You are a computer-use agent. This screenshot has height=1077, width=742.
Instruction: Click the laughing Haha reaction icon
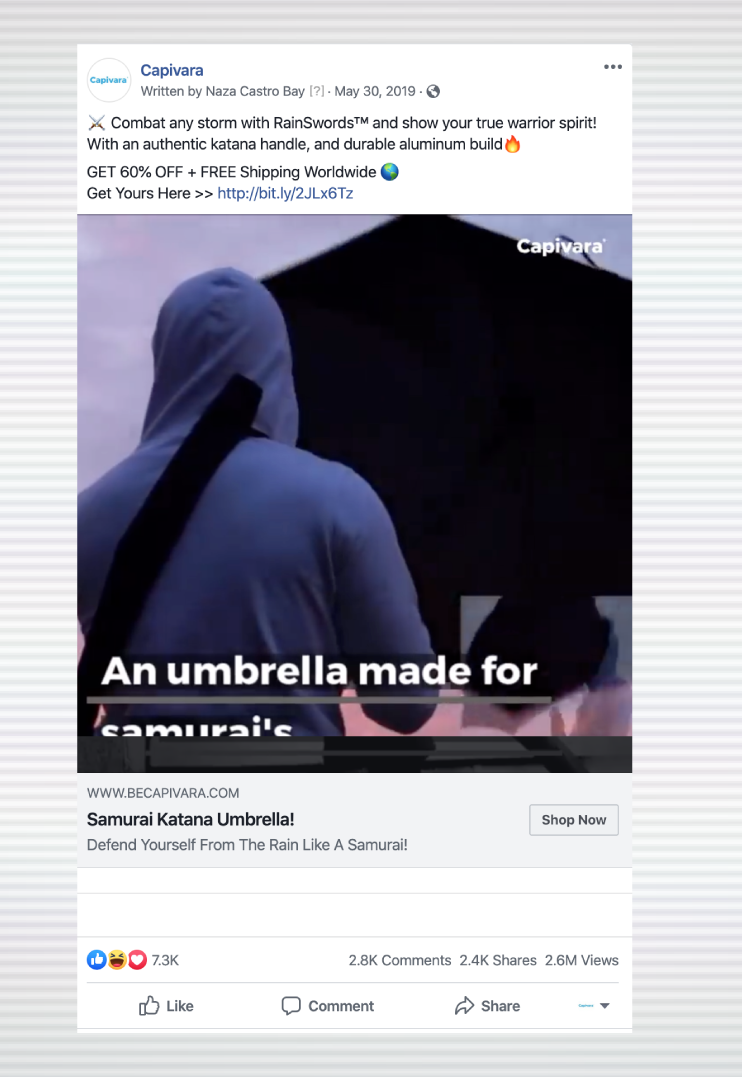[117, 960]
